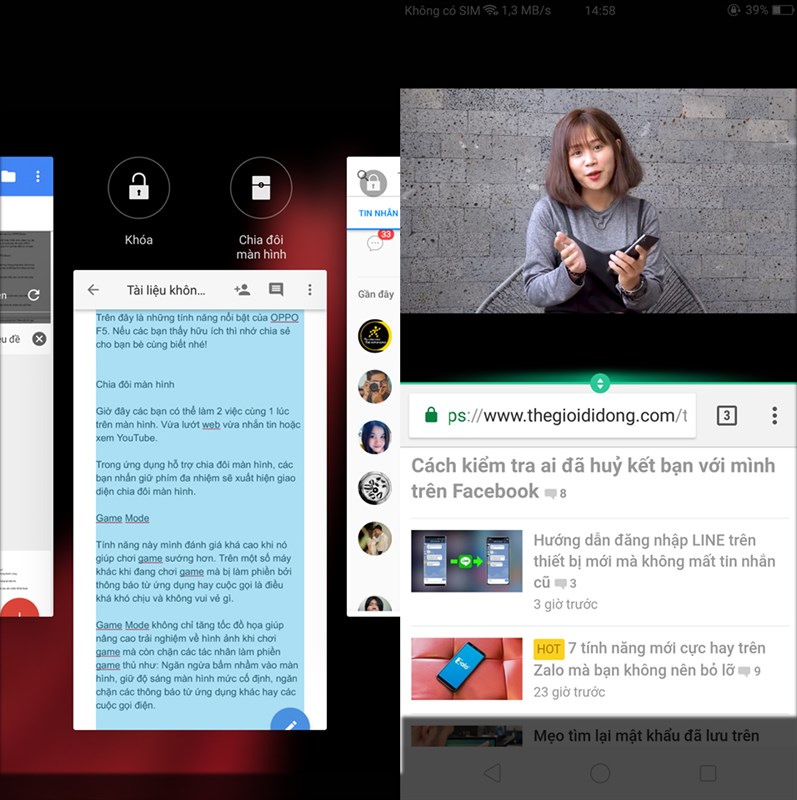
Task: Tap the Khóa lock circle icon
Action: [138, 187]
